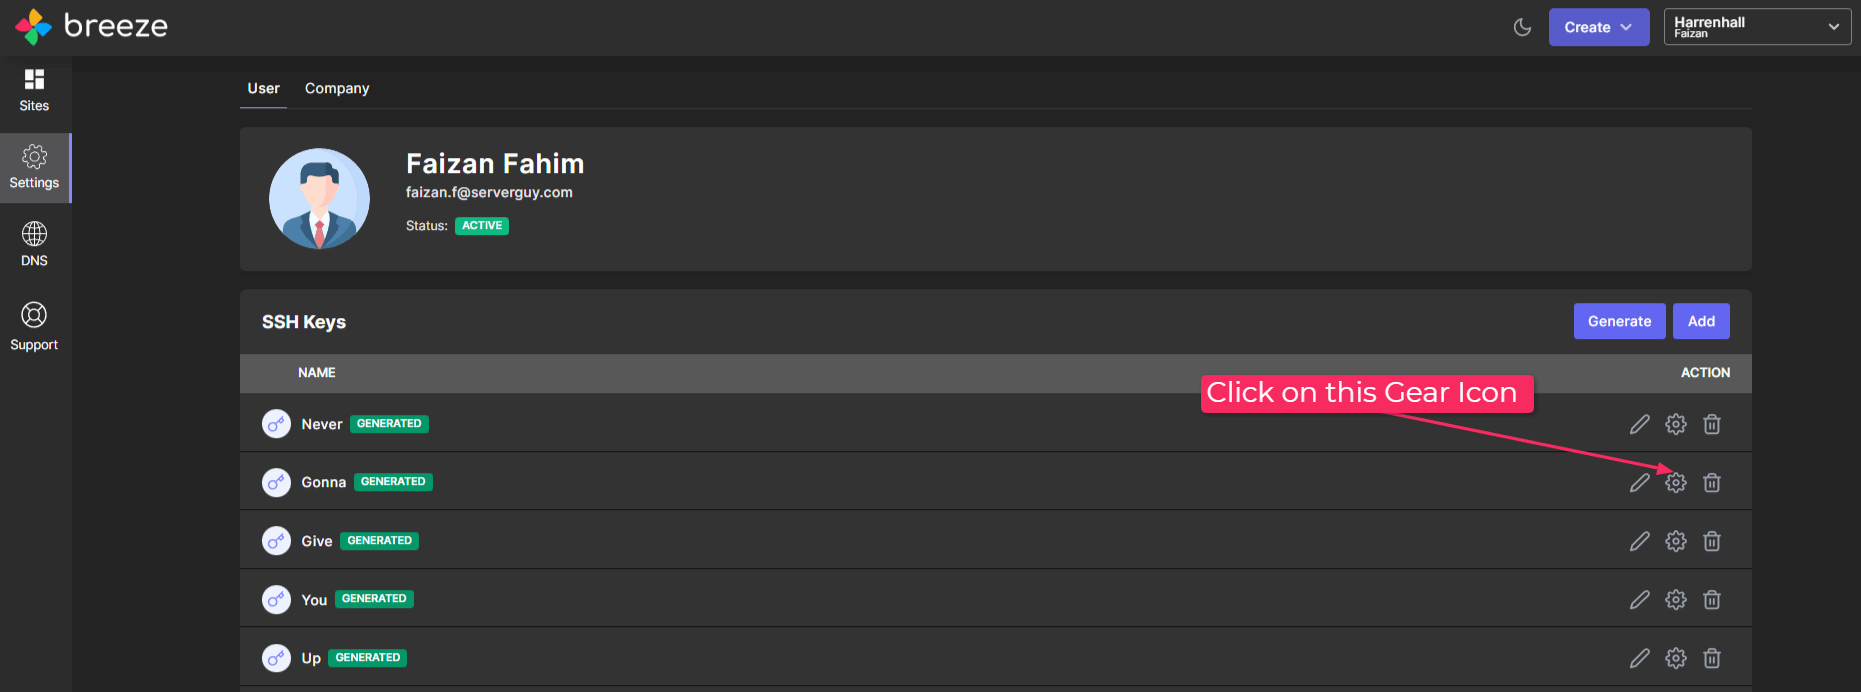The width and height of the screenshot is (1861, 692).
Task: Click the Generate button
Action: (1619, 321)
